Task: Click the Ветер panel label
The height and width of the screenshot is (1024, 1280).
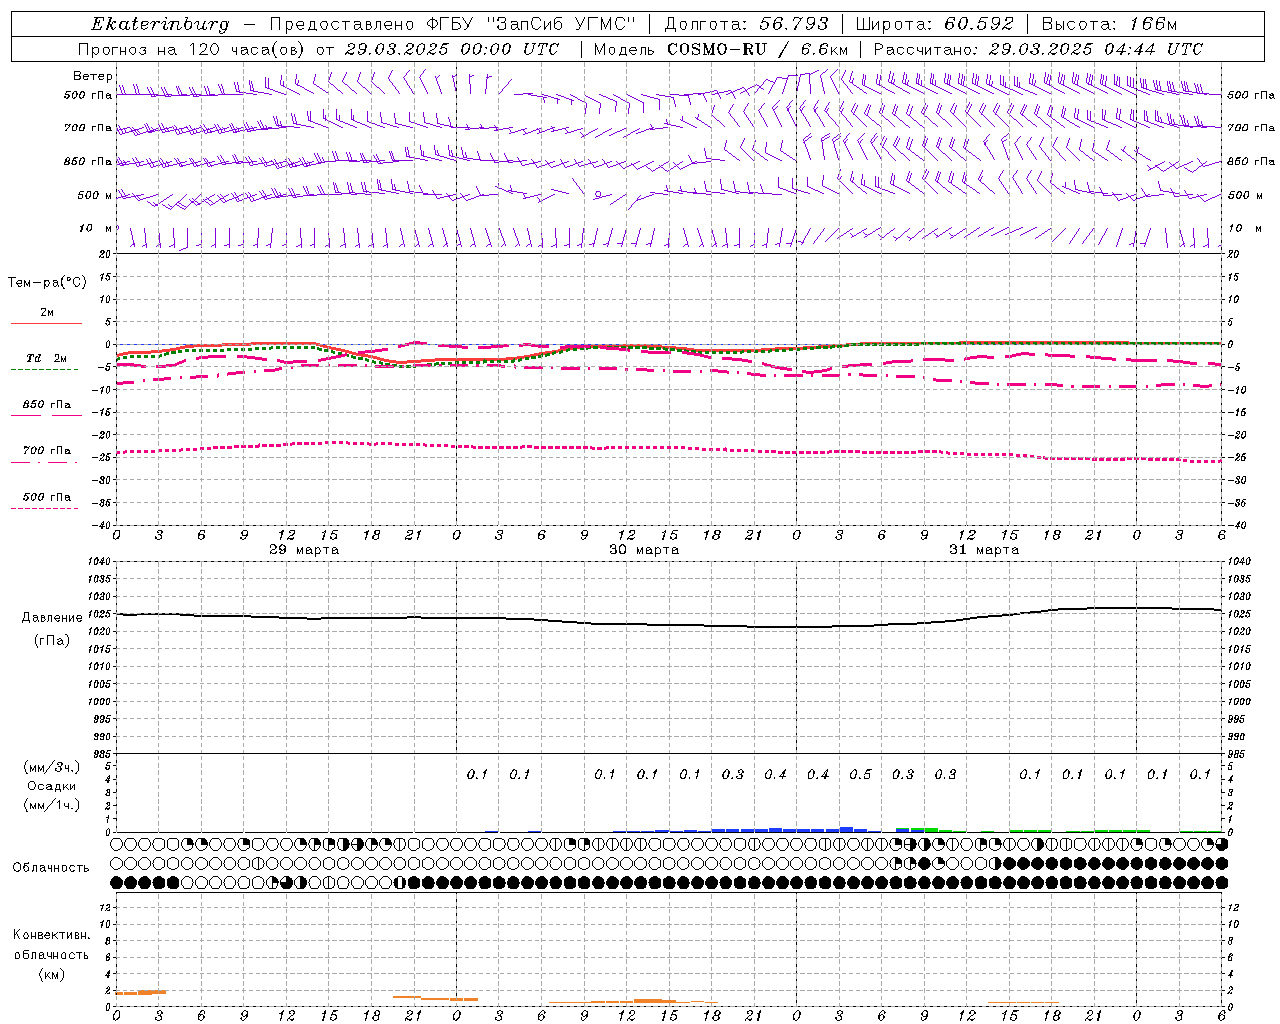Action: pyautogui.click(x=93, y=76)
